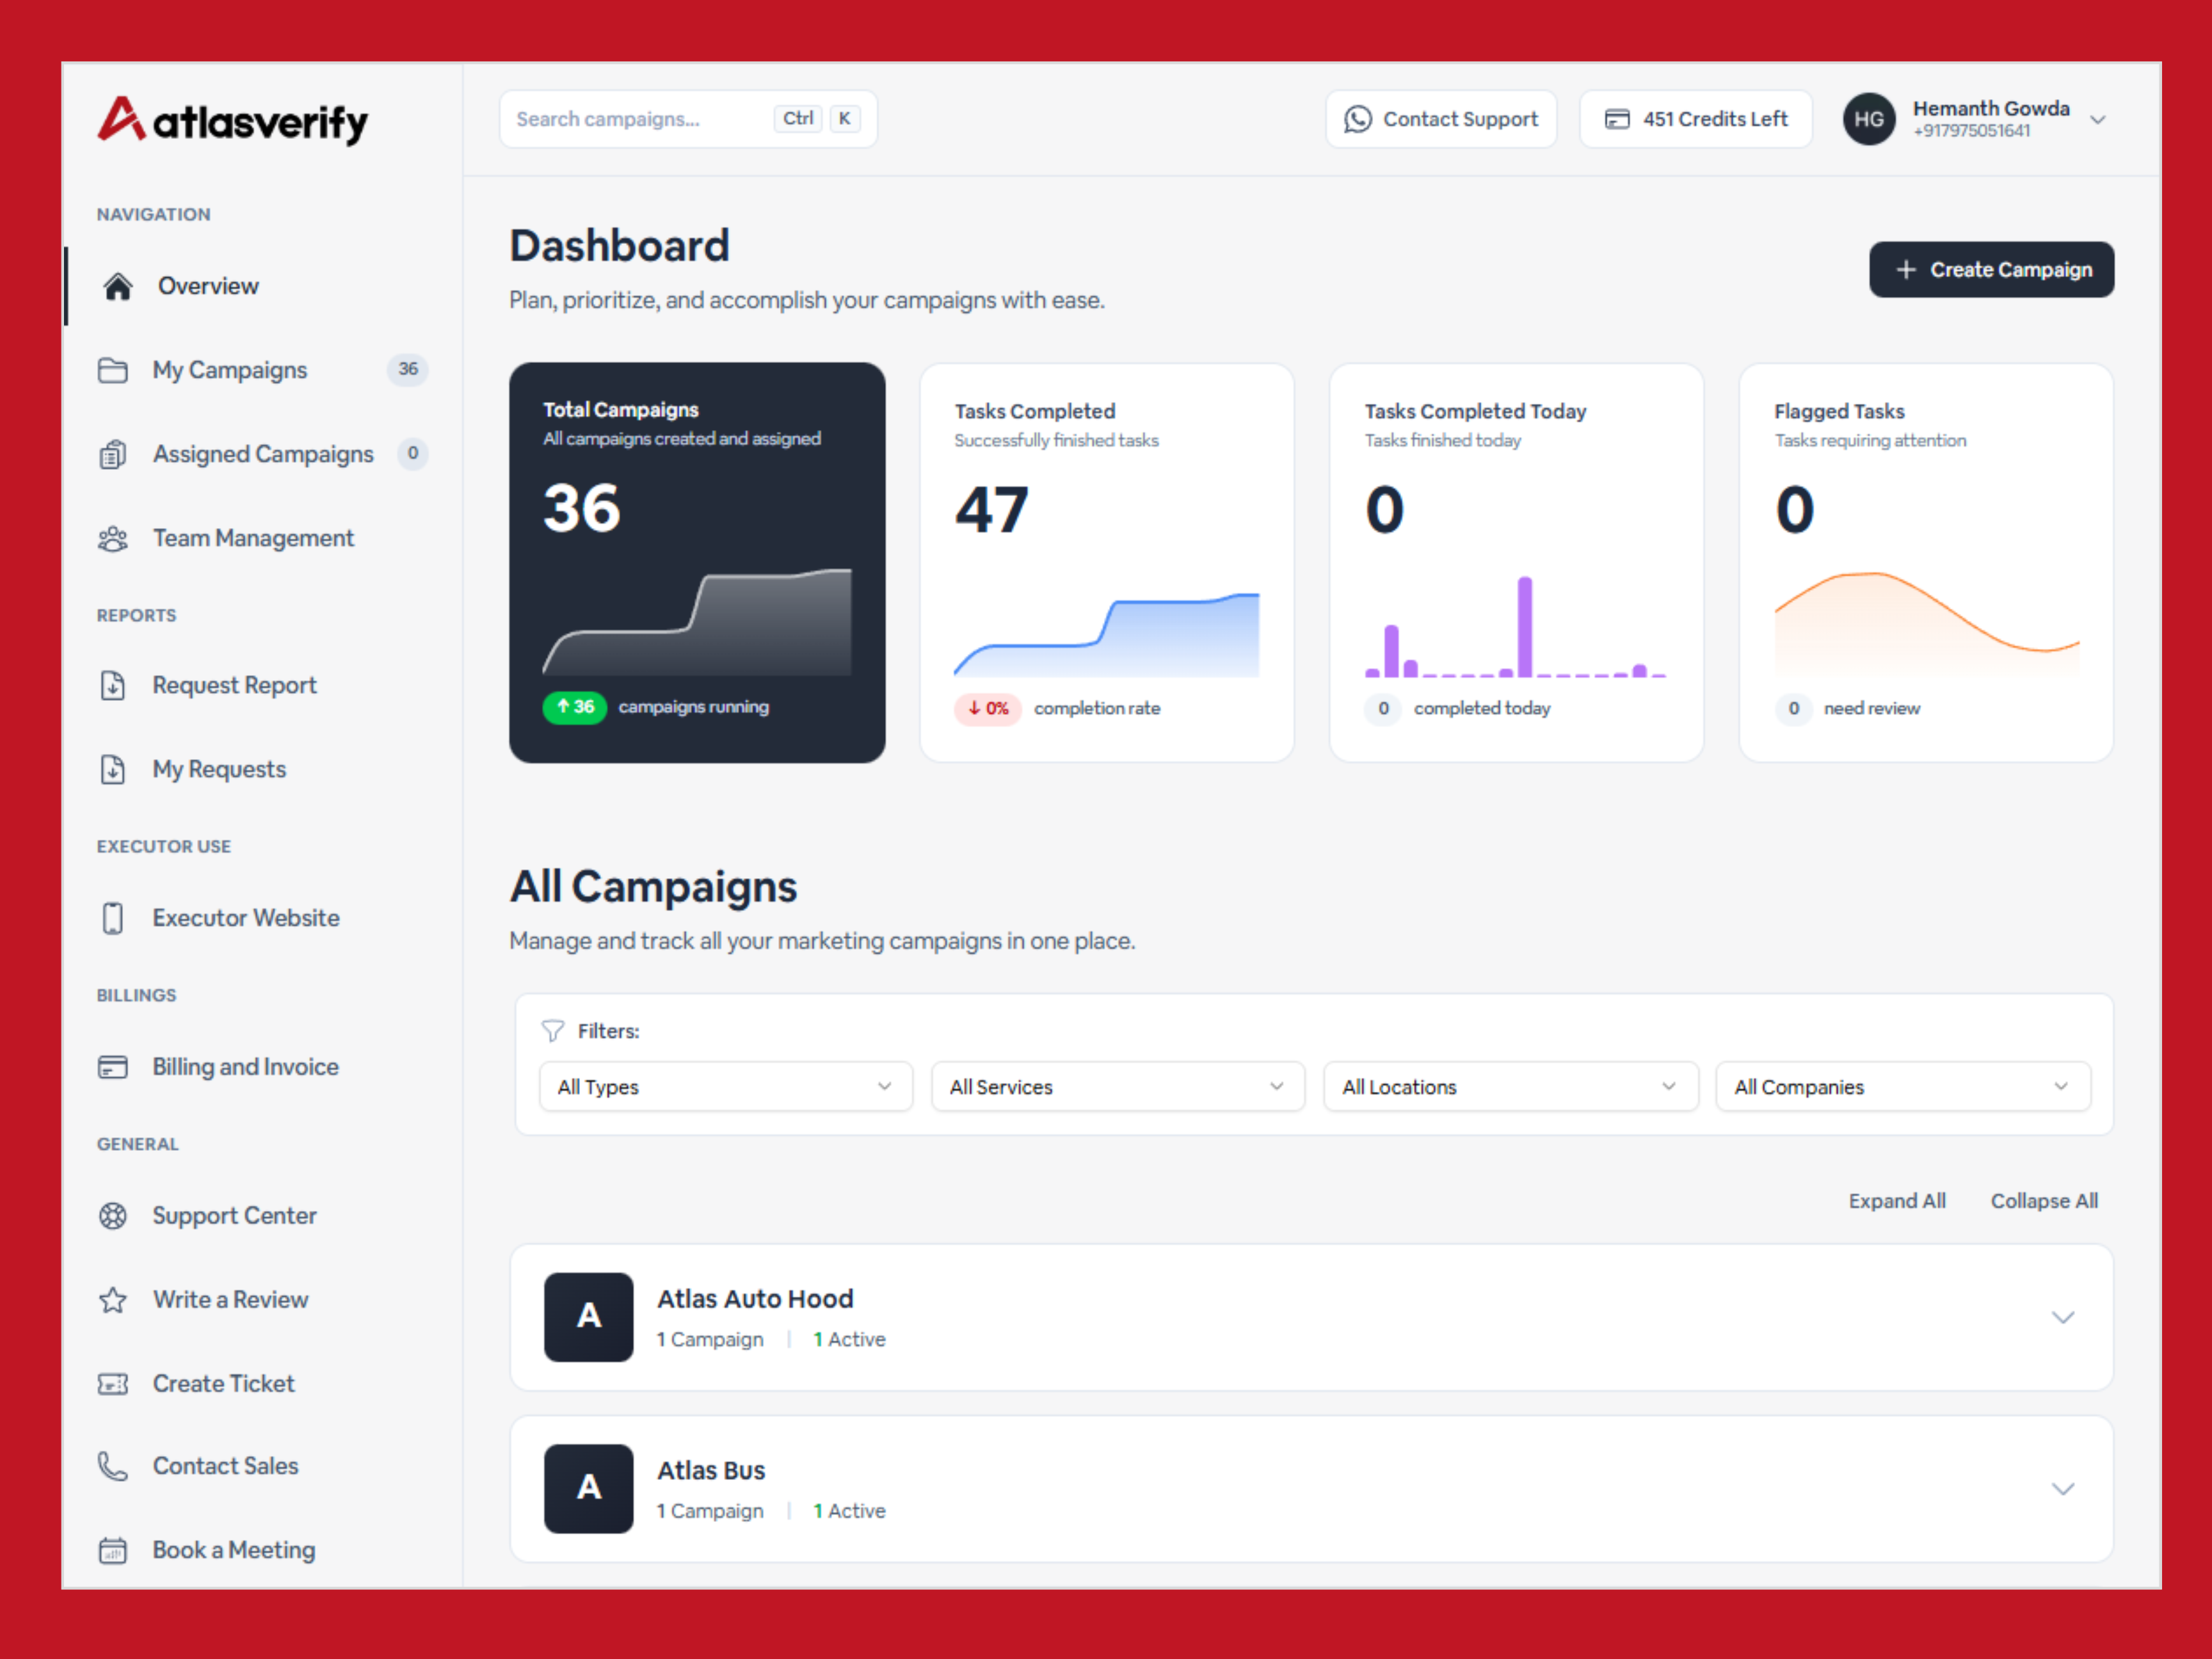Expand the Atlas Auto Hood campaign row
This screenshot has height=1659, width=2212.
coord(2062,1318)
